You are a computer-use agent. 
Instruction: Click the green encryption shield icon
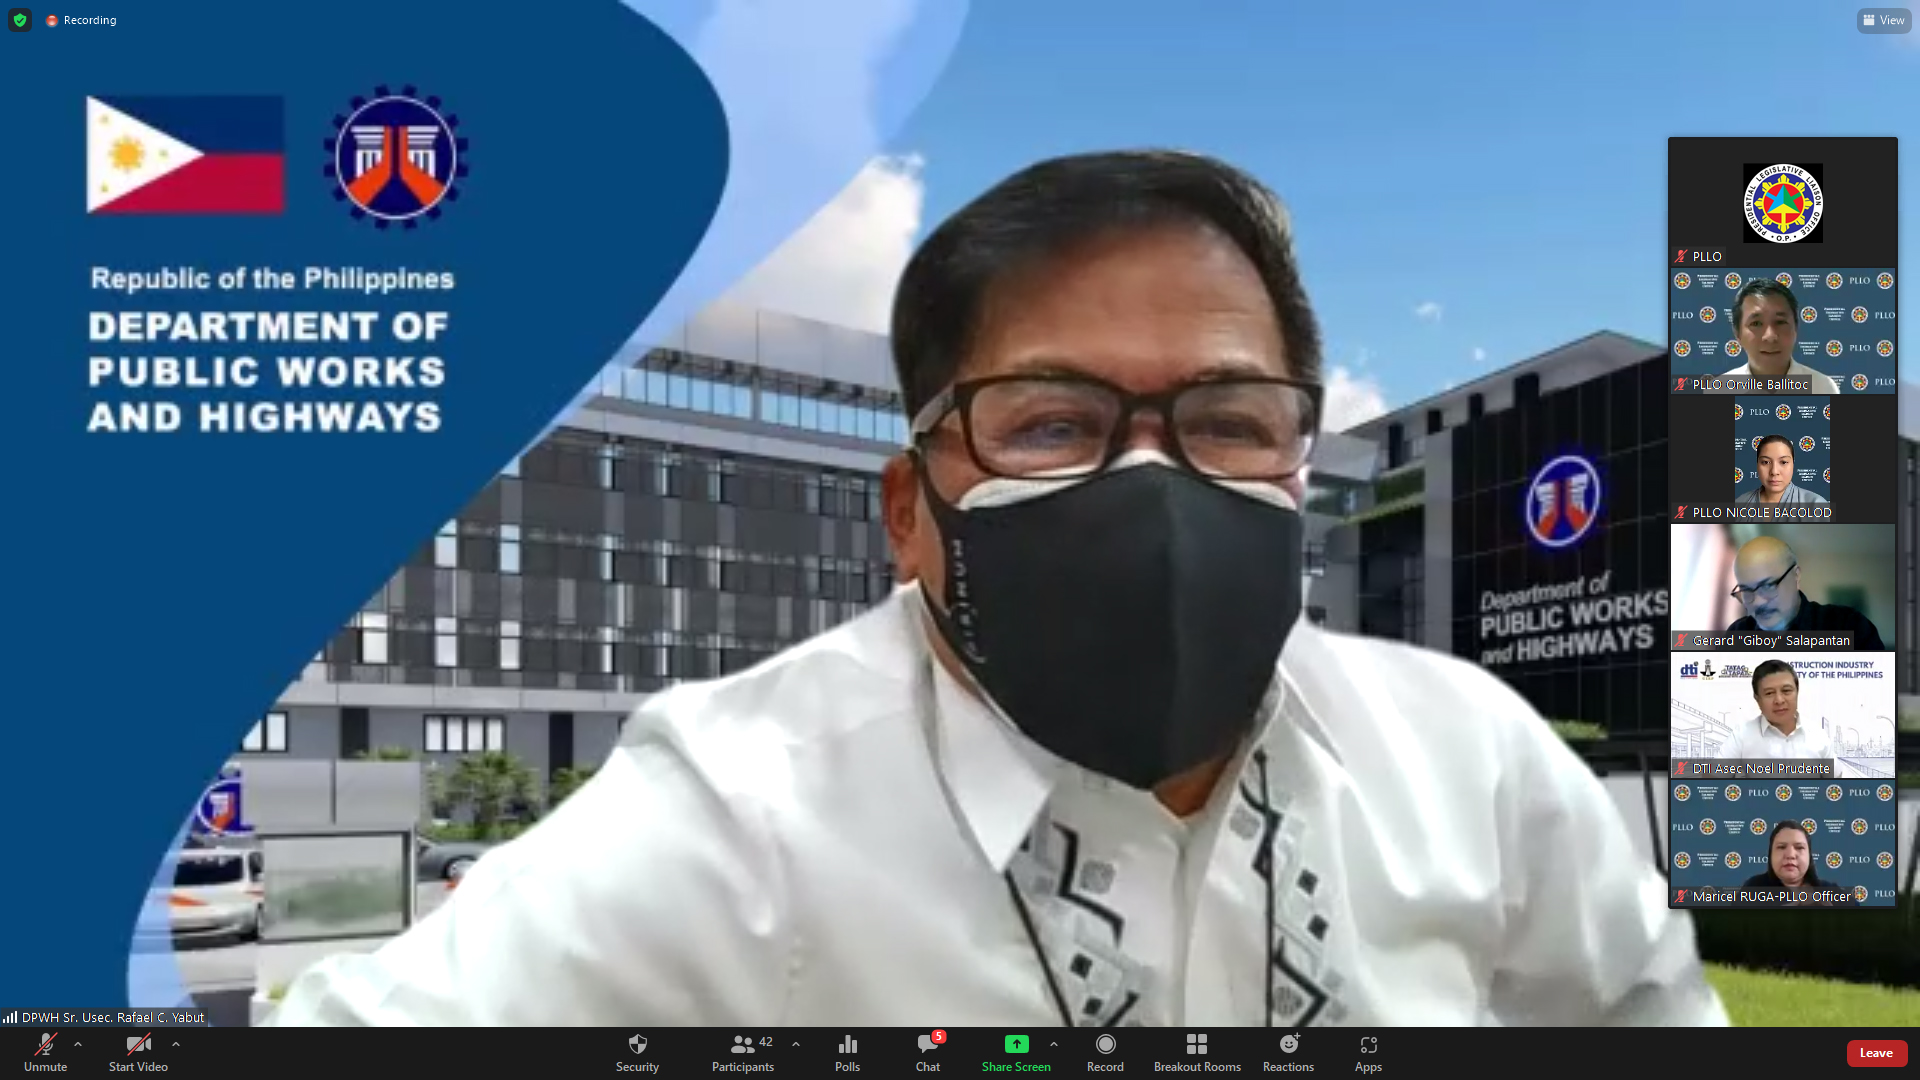click(x=20, y=20)
